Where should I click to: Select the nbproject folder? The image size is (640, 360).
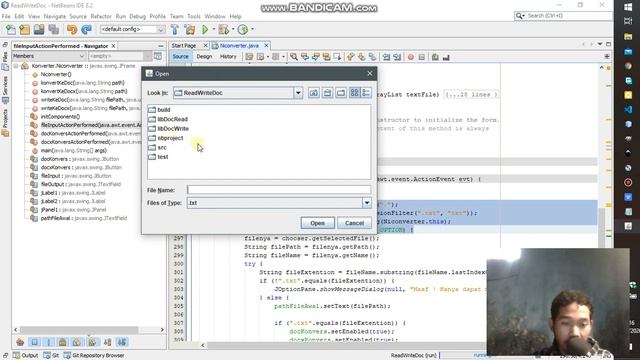click(x=166, y=138)
